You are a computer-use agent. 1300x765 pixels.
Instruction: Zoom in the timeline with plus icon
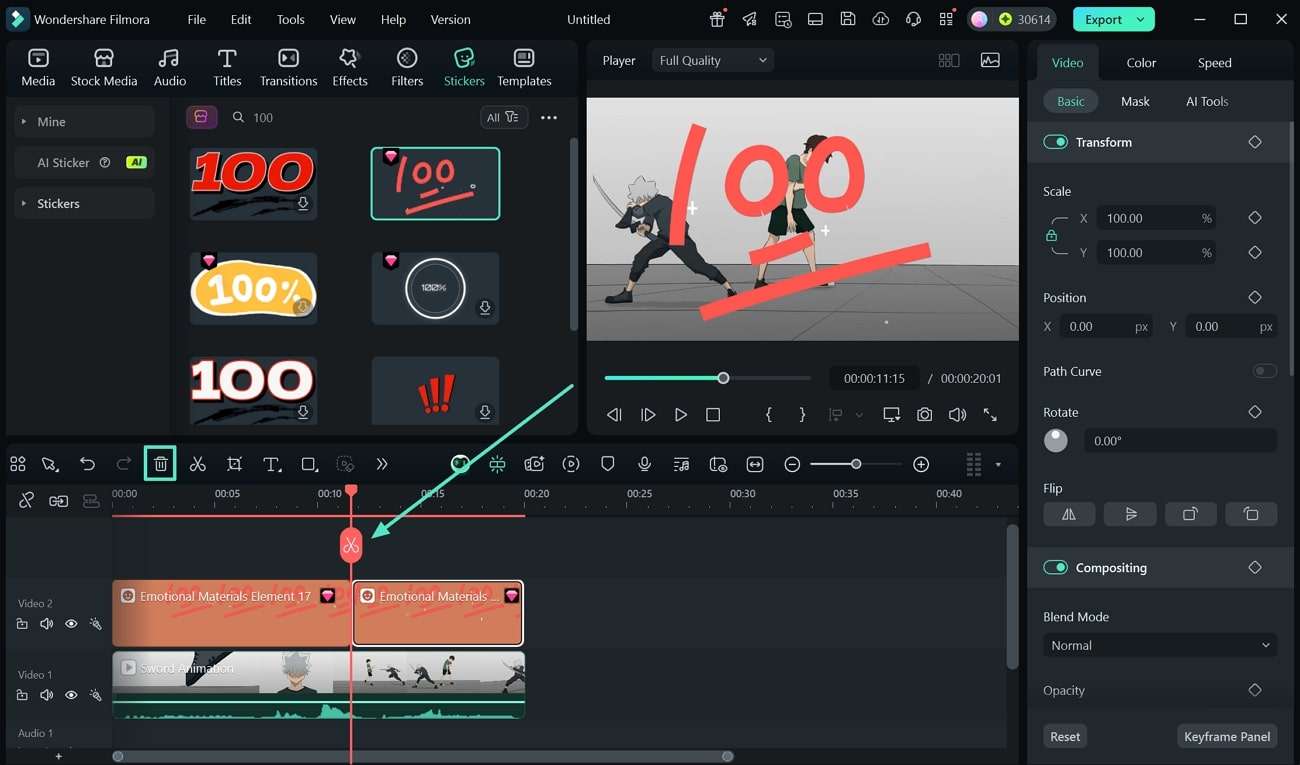[921, 464]
